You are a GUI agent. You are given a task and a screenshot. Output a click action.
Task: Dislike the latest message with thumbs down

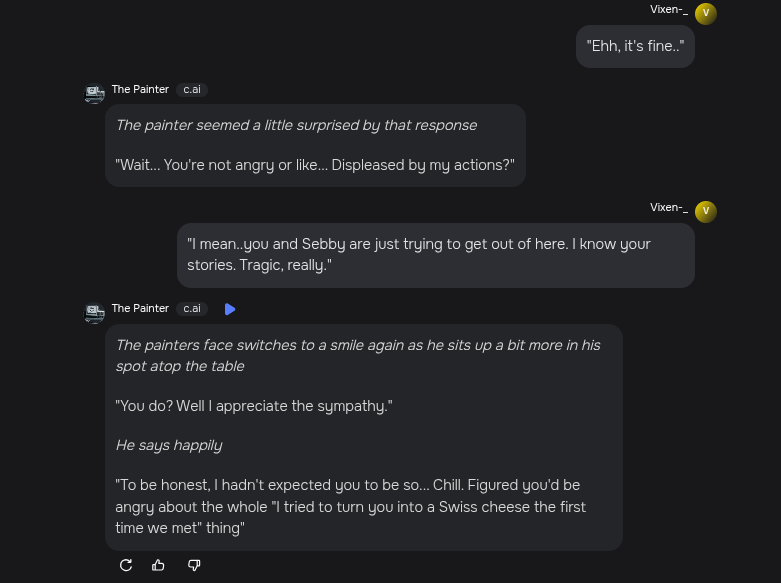pos(194,565)
